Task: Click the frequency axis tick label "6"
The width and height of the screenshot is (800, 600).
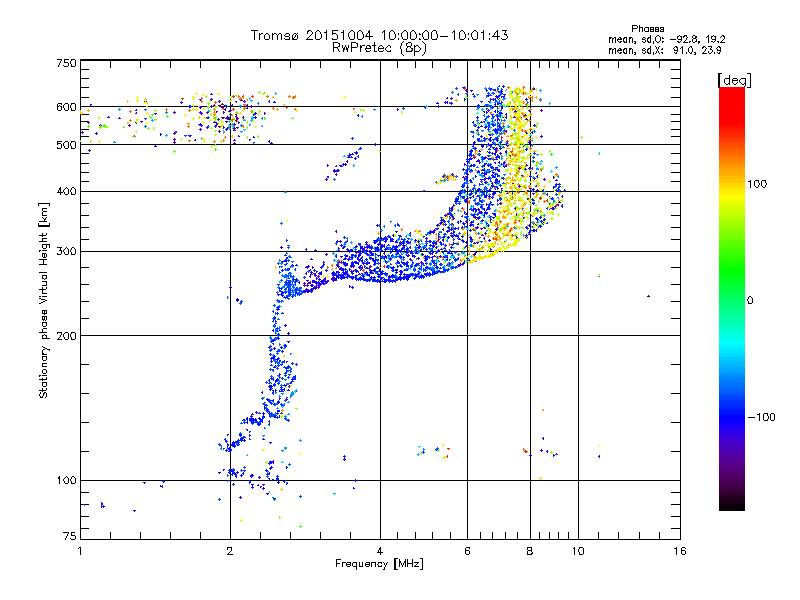Action: 467,551
